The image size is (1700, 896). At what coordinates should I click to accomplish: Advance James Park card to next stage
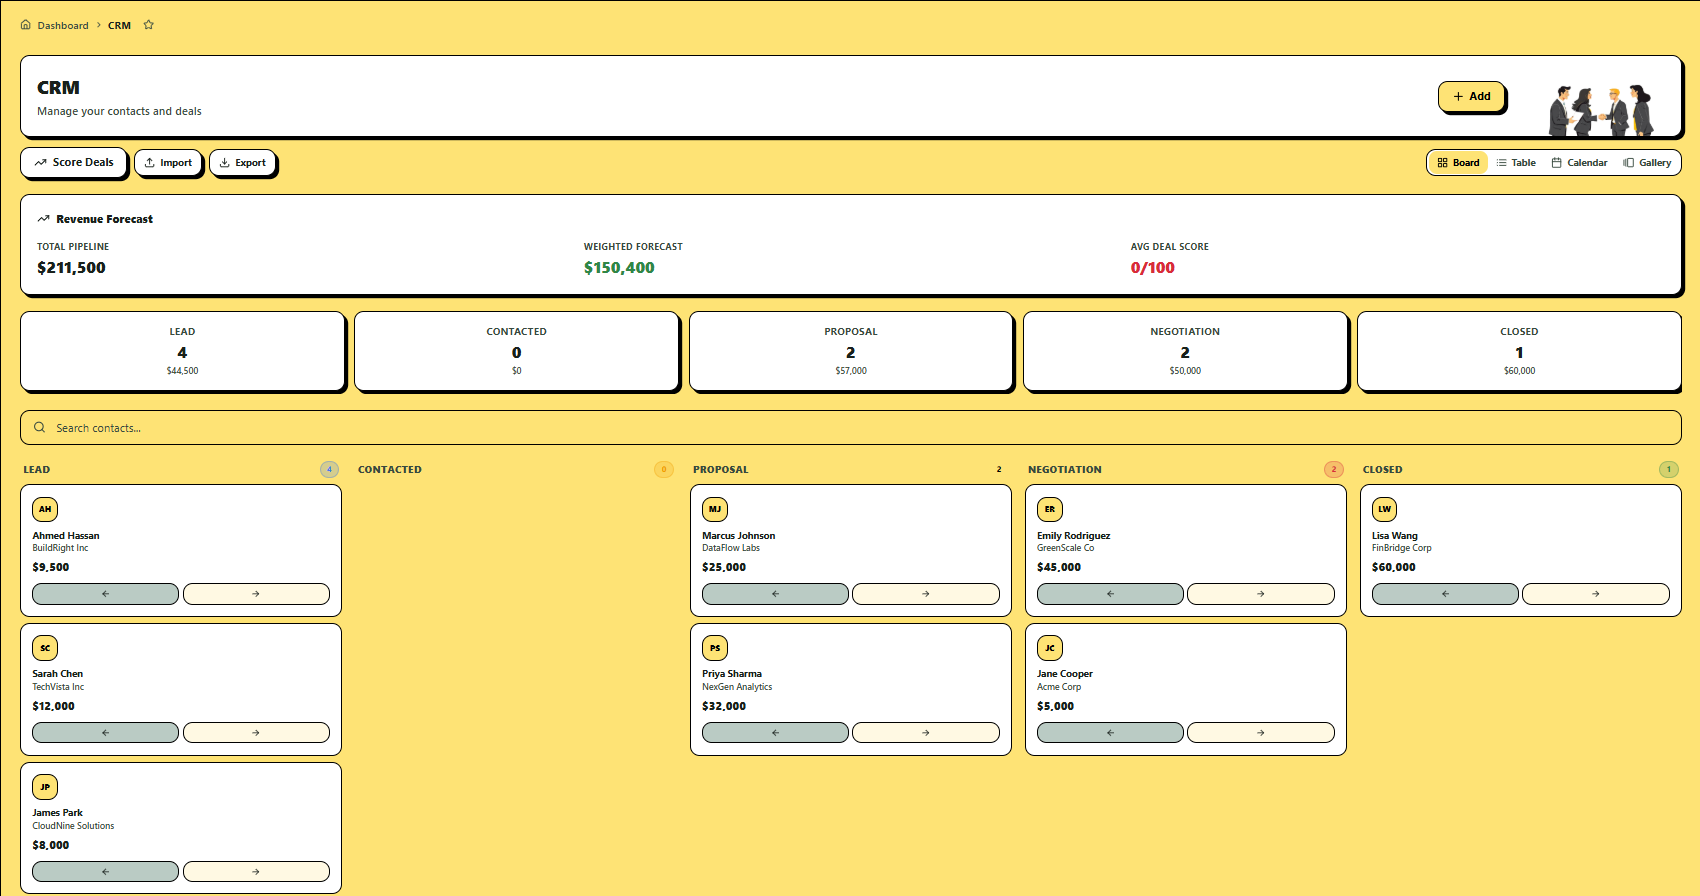tap(256, 872)
